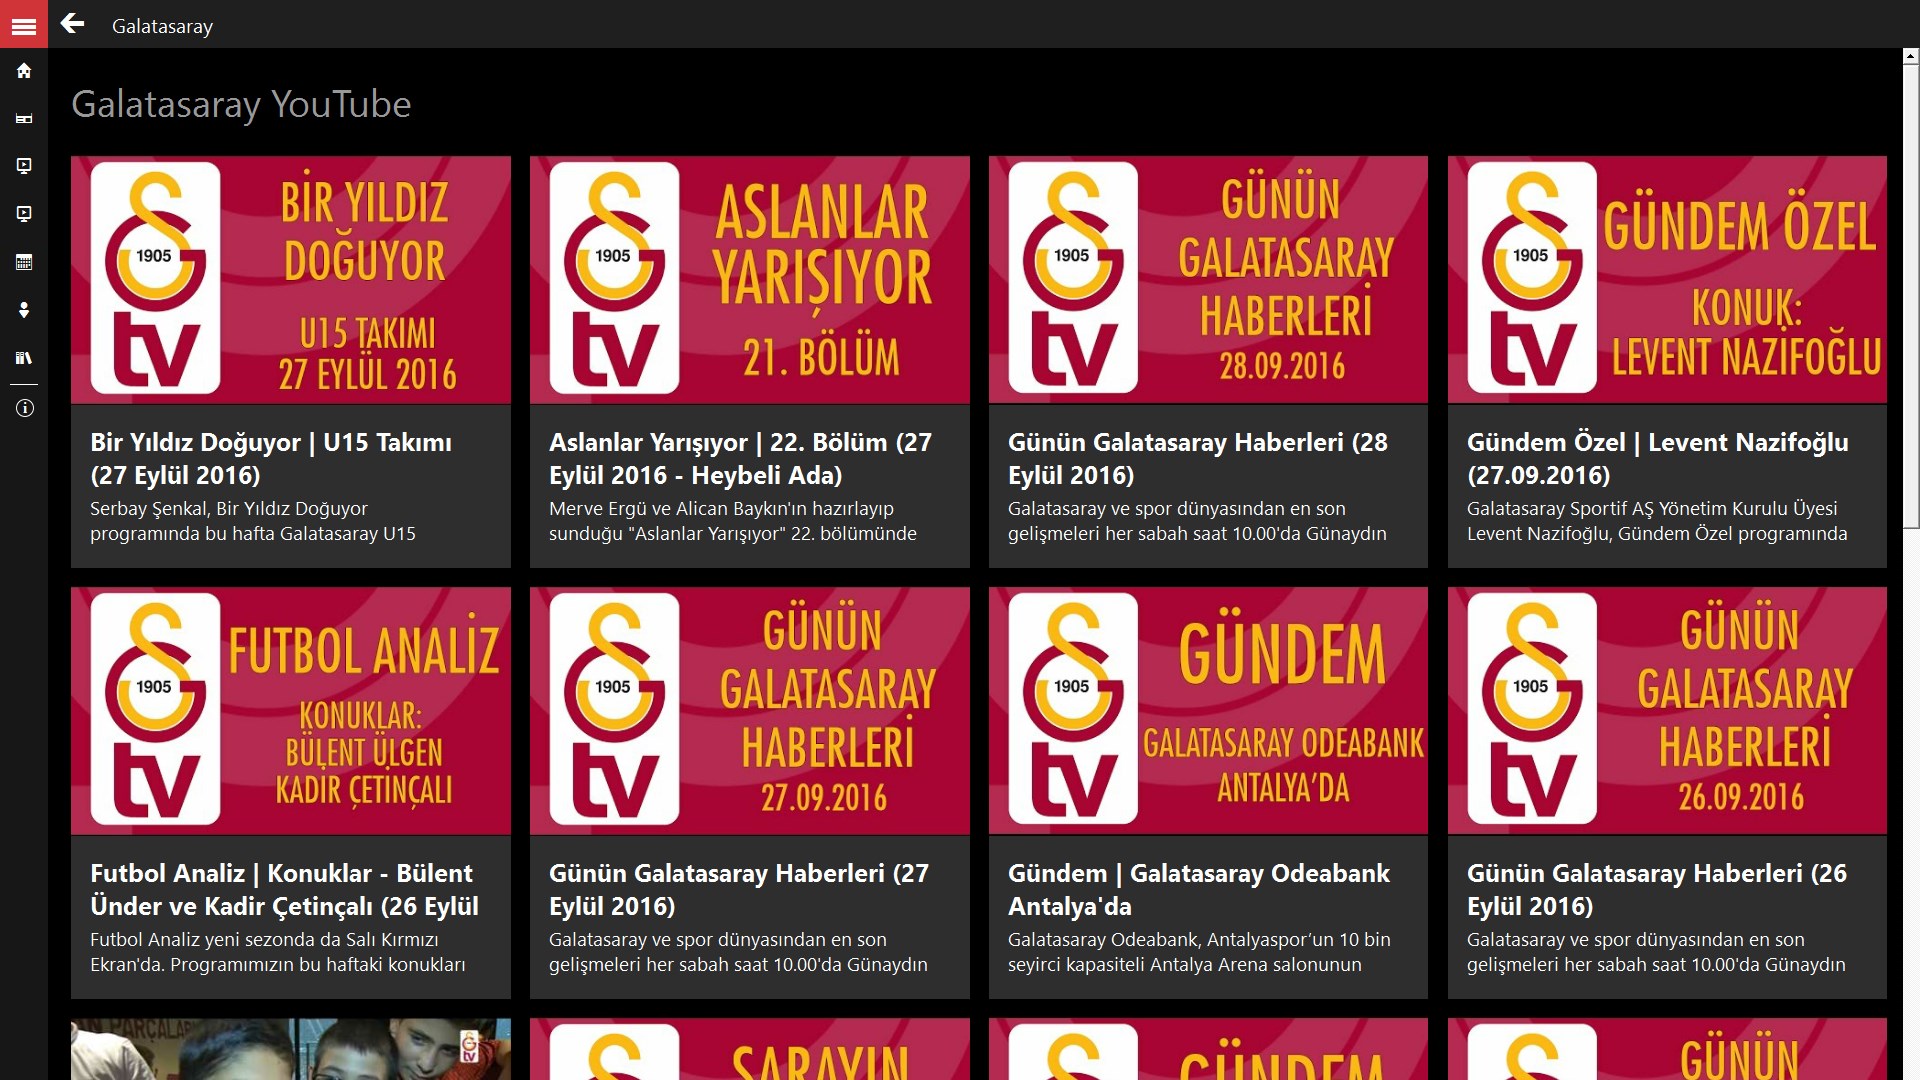Click the scrollbar up arrow
The width and height of the screenshot is (1920, 1080).
click(x=1910, y=57)
